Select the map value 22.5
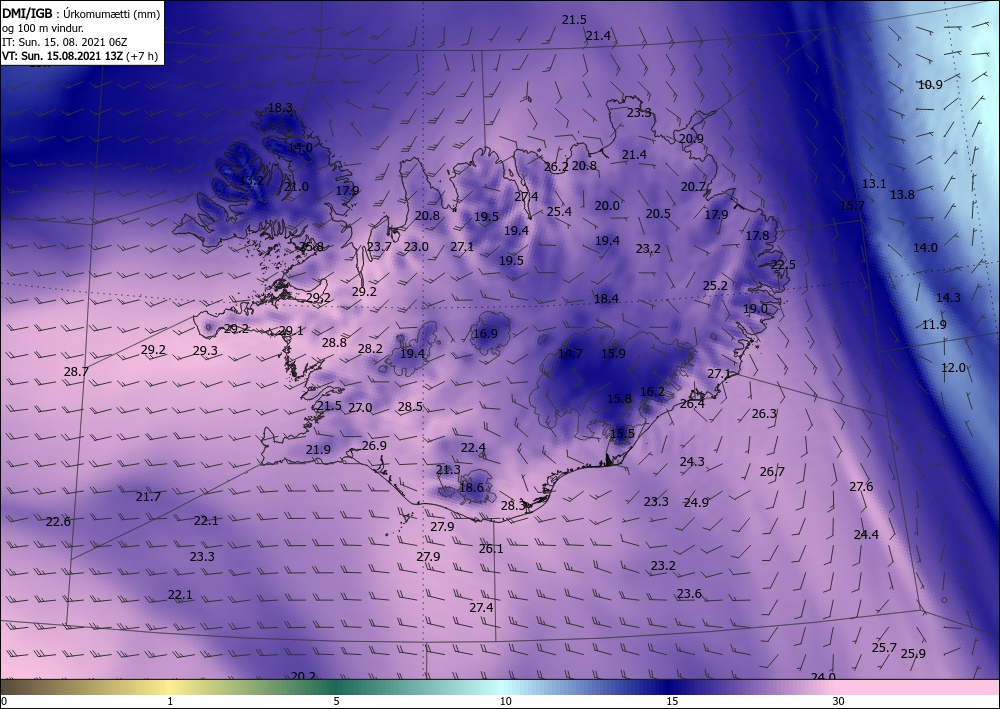This screenshot has height=709, width=1000. point(784,265)
